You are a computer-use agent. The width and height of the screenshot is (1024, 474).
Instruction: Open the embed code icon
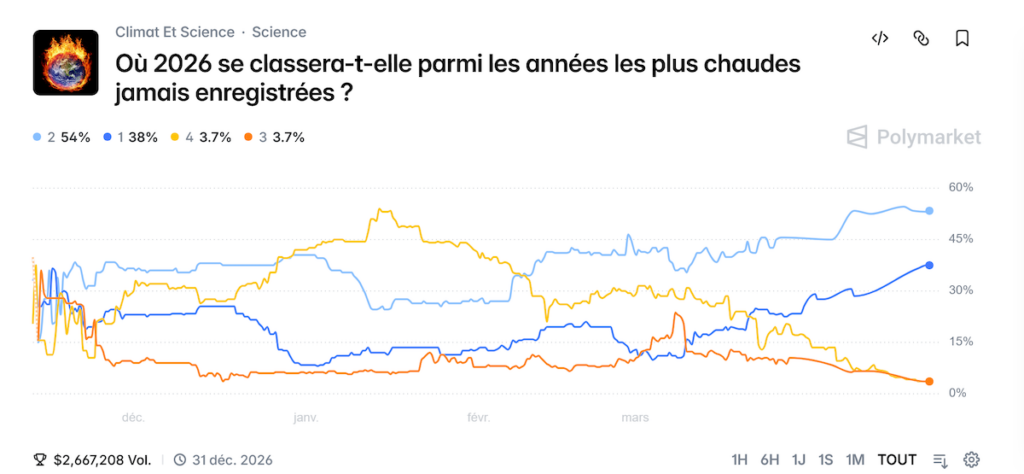(880, 39)
